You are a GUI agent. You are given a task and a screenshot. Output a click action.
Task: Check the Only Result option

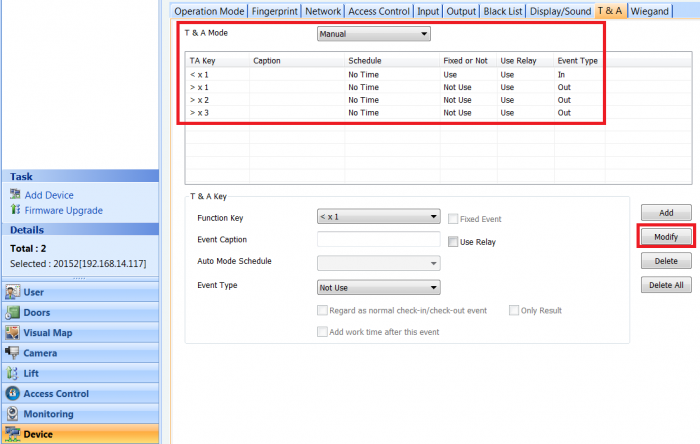[514, 311]
